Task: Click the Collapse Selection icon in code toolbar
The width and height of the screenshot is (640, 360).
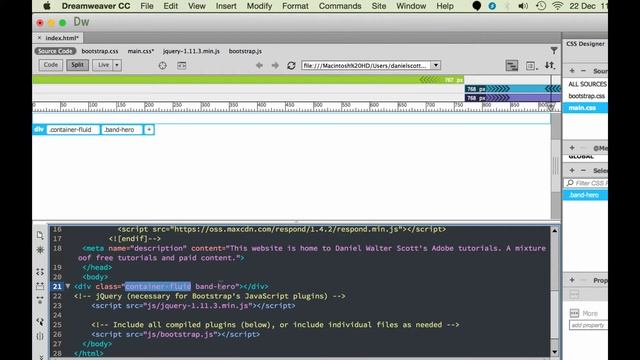Action: 40,286
